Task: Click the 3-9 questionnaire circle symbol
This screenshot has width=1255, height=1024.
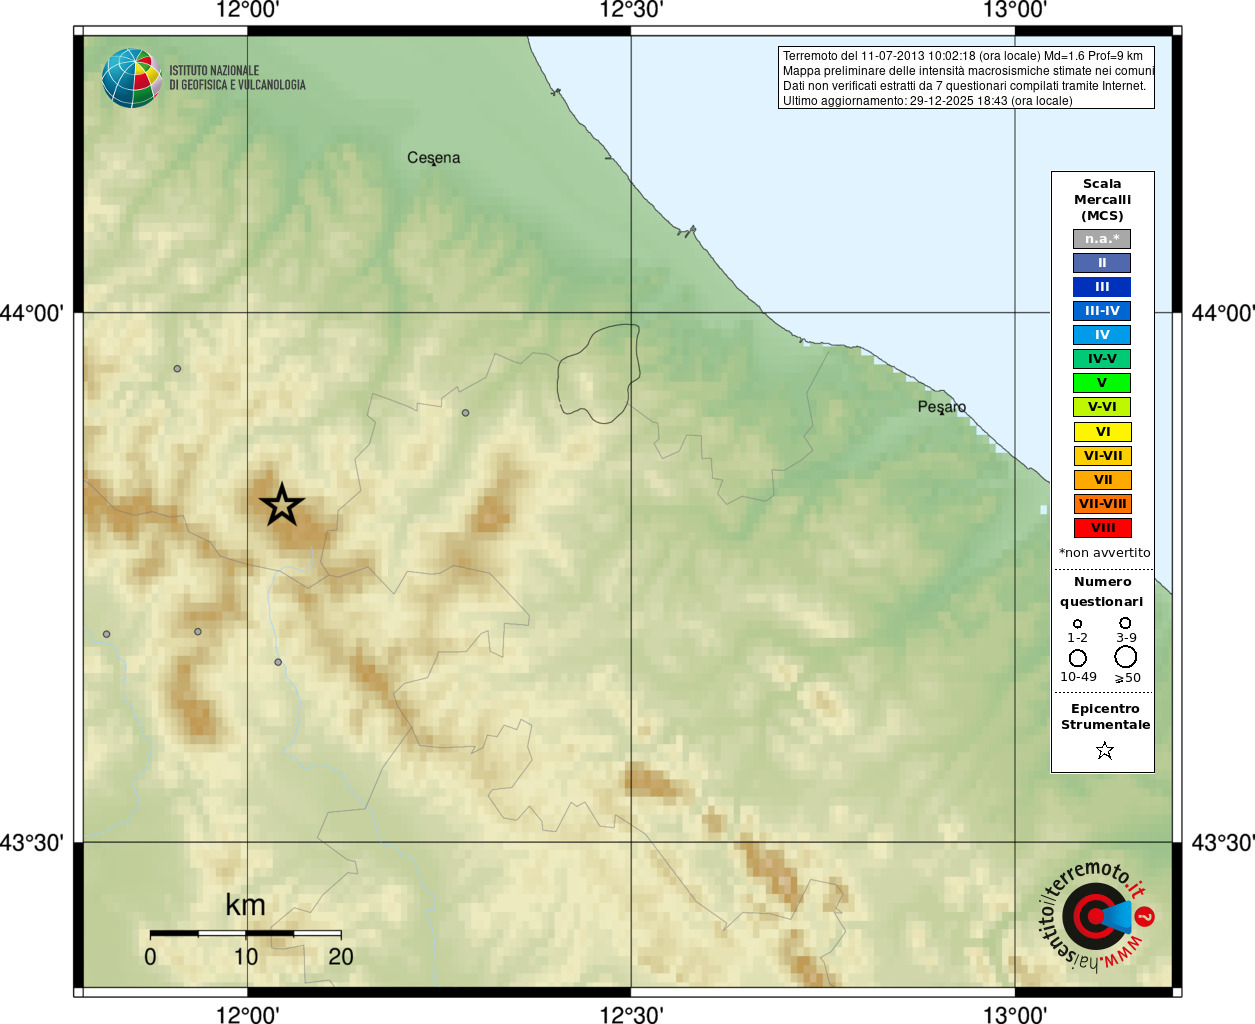Action: click(1125, 622)
